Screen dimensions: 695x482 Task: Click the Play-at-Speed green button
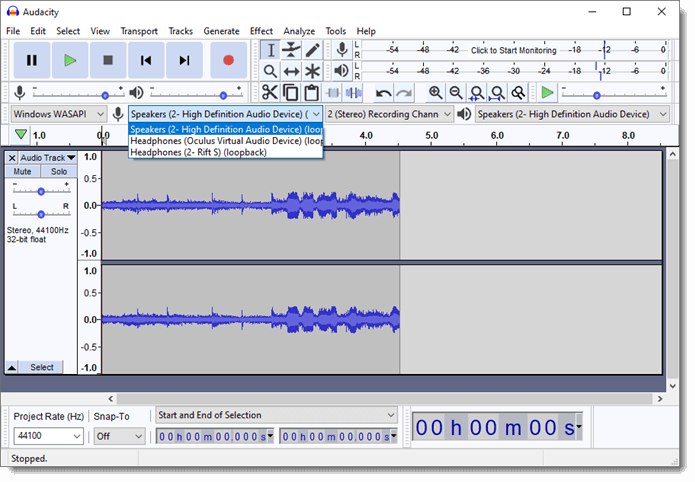tap(547, 93)
